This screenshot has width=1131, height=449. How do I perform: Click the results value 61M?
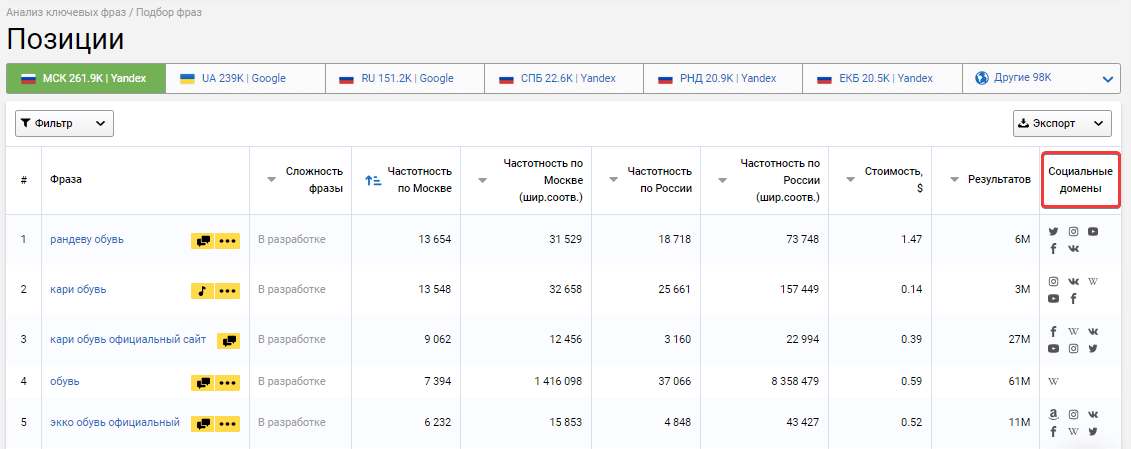pyautogui.click(x=1021, y=381)
